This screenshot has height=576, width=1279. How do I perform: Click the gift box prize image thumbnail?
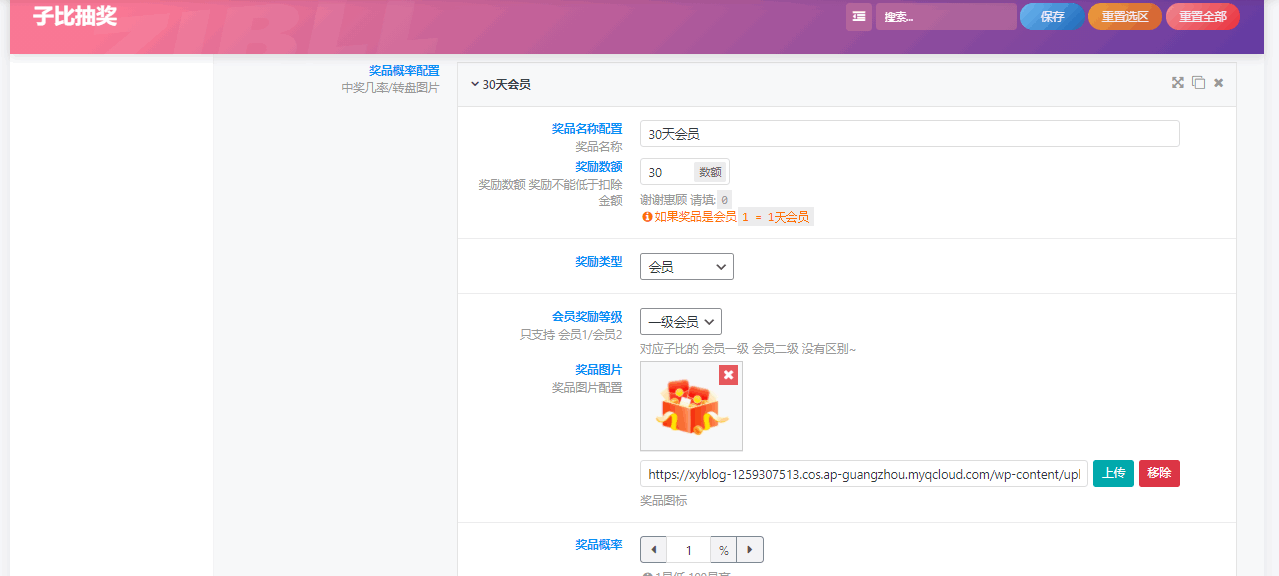(x=690, y=408)
